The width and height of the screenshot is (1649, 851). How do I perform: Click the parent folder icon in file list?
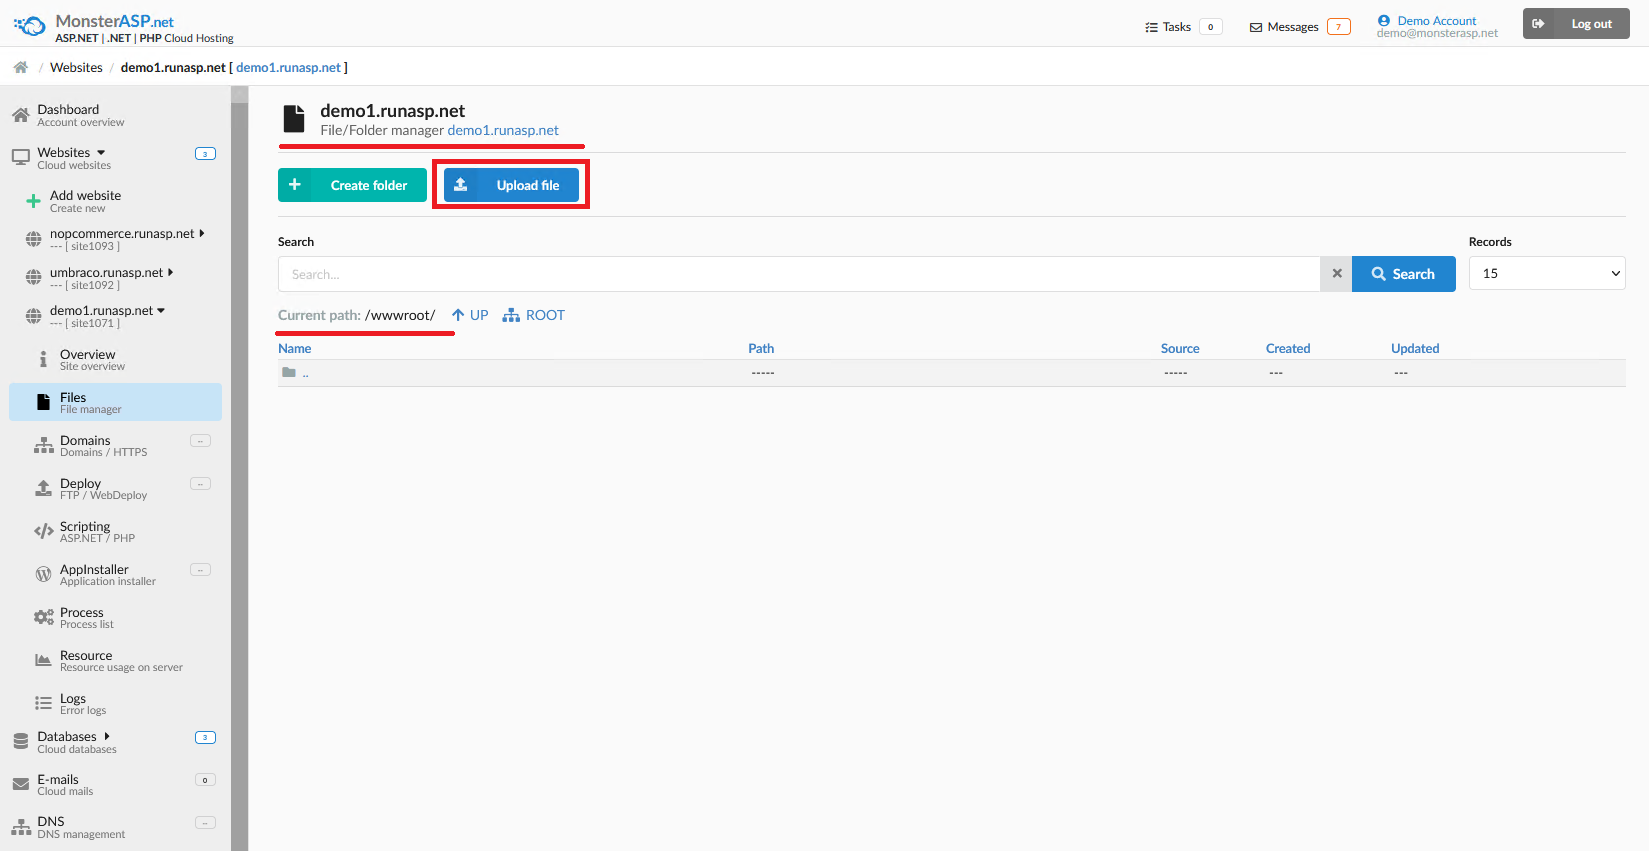[289, 372]
